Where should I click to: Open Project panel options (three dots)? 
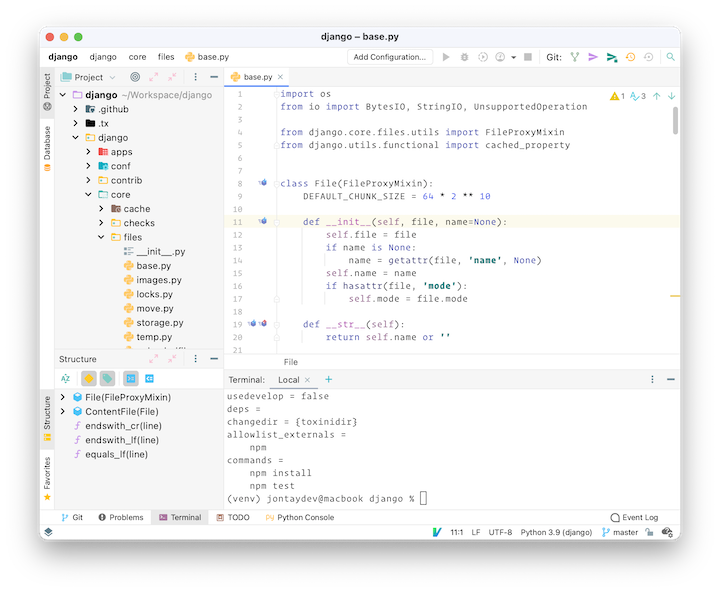coord(196,77)
